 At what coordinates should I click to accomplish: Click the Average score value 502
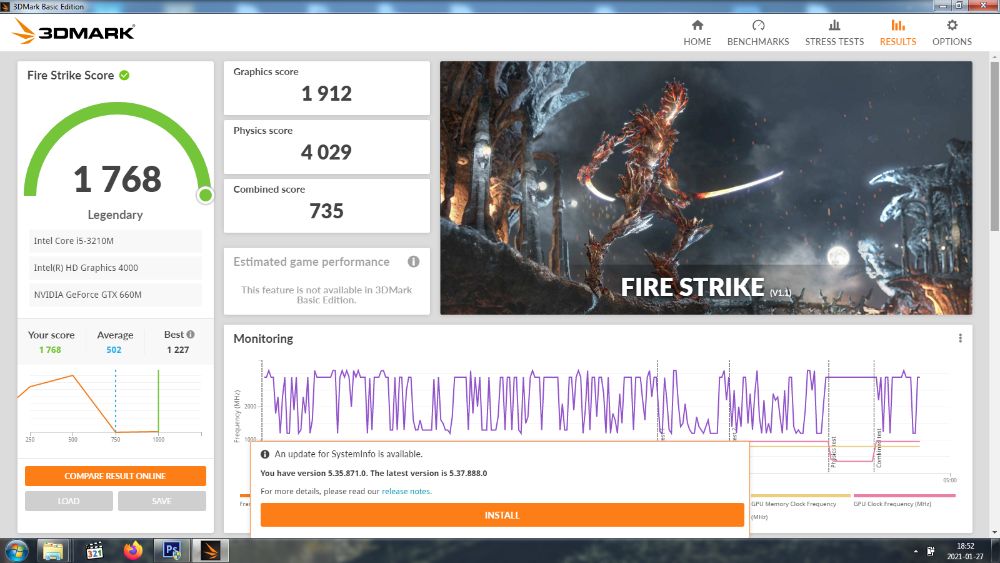click(x=114, y=350)
